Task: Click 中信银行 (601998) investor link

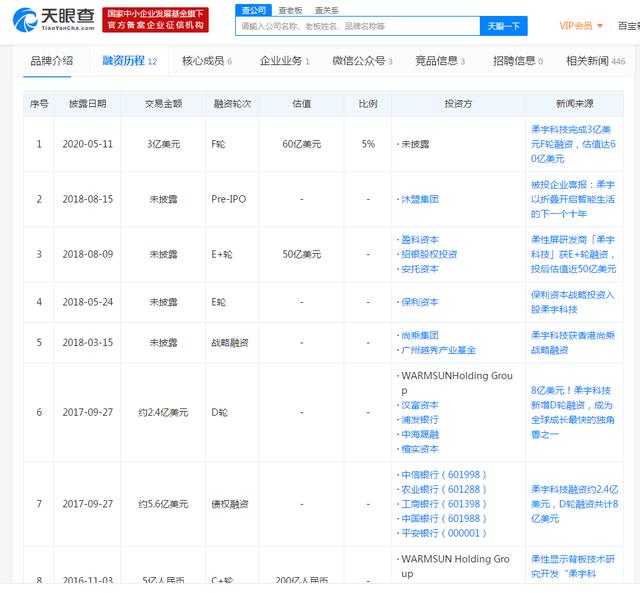Action: [438, 475]
